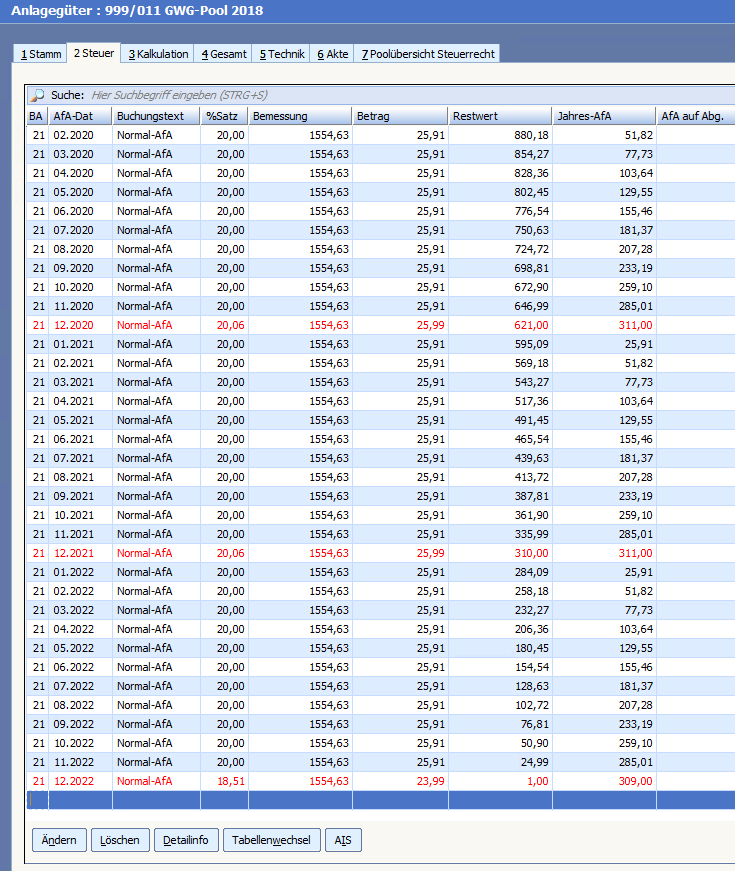The image size is (735, 871).
Task: Select the empty highlighted row at bottom
Action: tap(300, 800)
